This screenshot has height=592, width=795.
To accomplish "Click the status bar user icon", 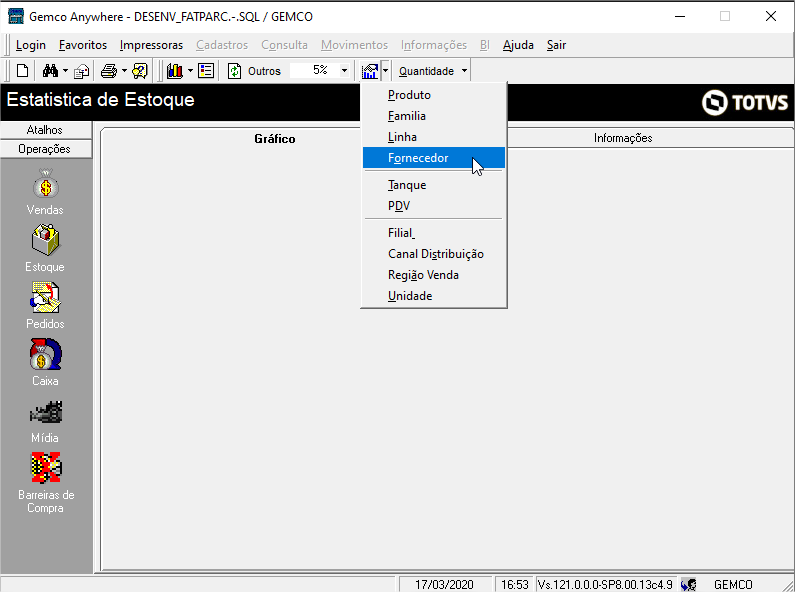I will coord(689,585).
